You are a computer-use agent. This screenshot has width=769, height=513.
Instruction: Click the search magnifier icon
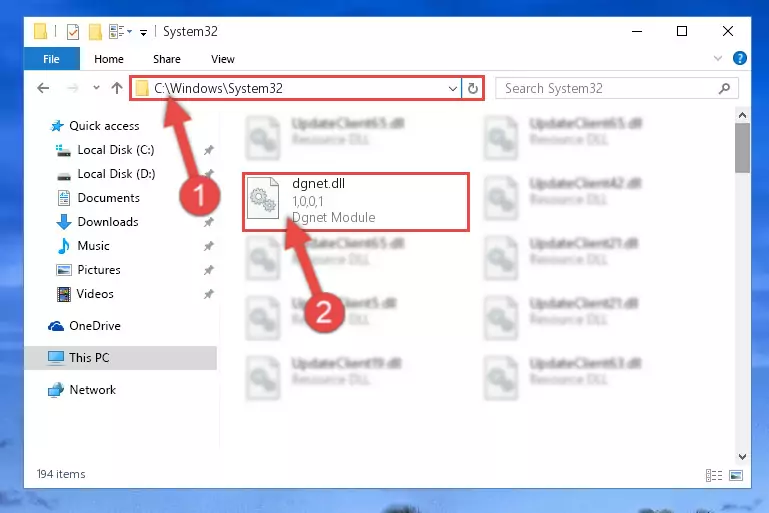(724, 88)
